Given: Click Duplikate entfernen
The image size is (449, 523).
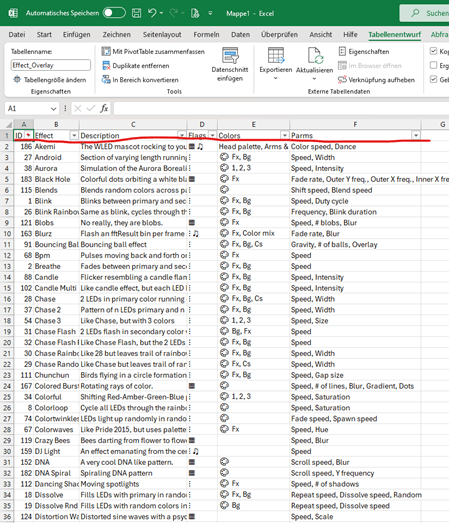Looking at the screenshot, I should click(x=135, y=66).
